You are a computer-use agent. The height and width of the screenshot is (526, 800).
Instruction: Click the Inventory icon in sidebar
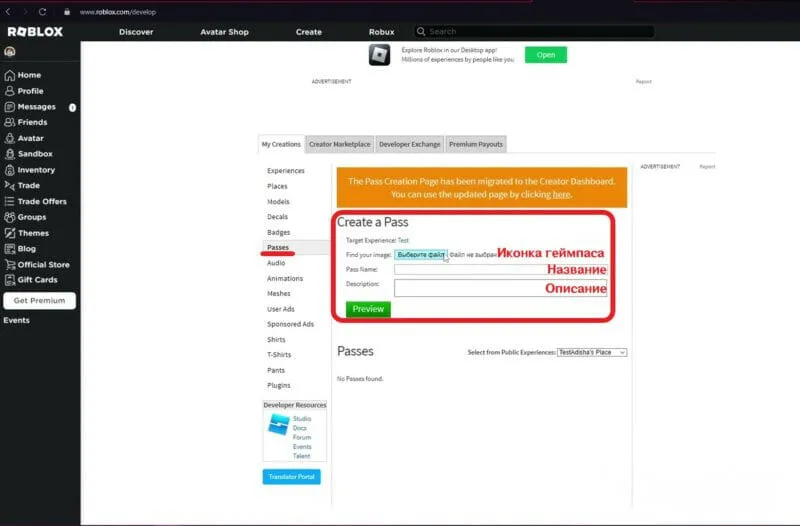click(10, 170)
